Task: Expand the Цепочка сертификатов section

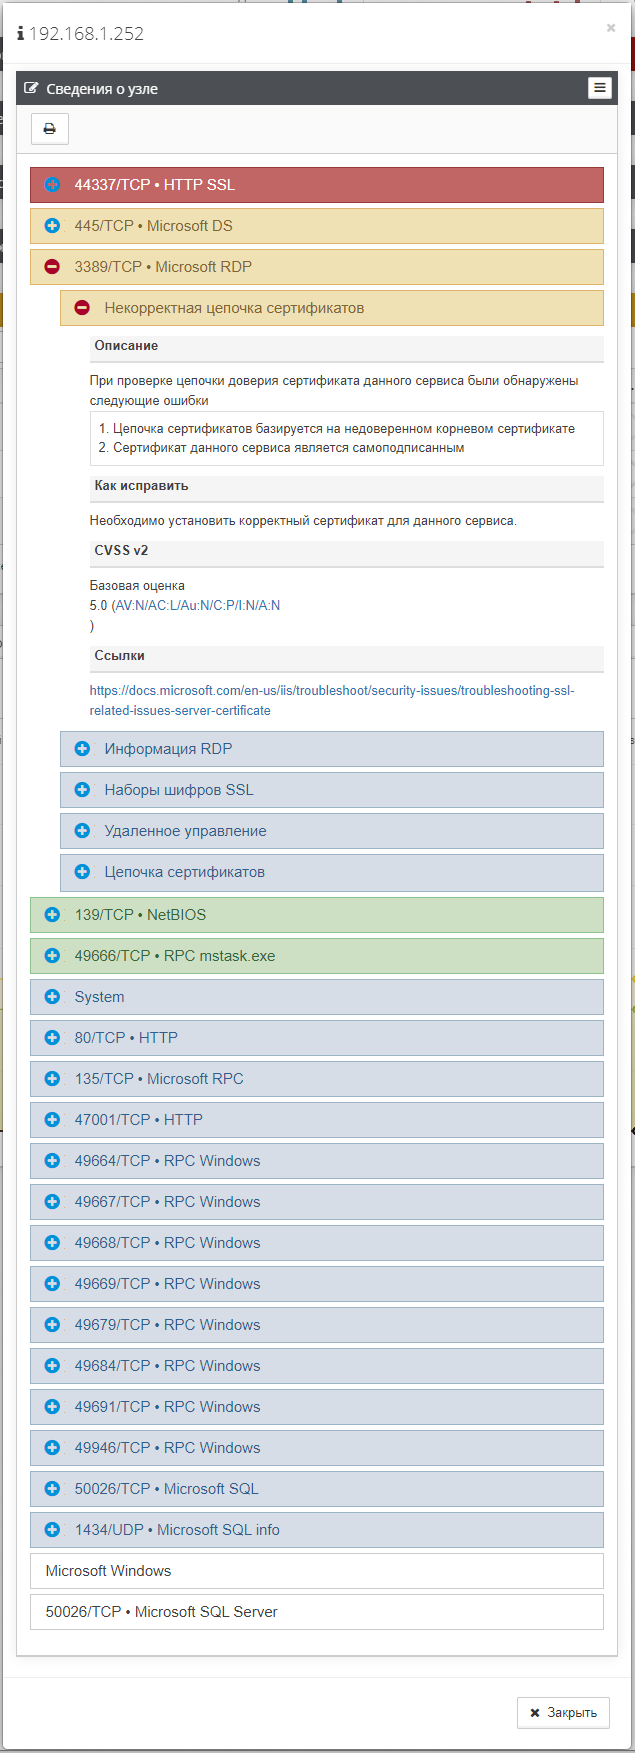Action: point(82,872)
